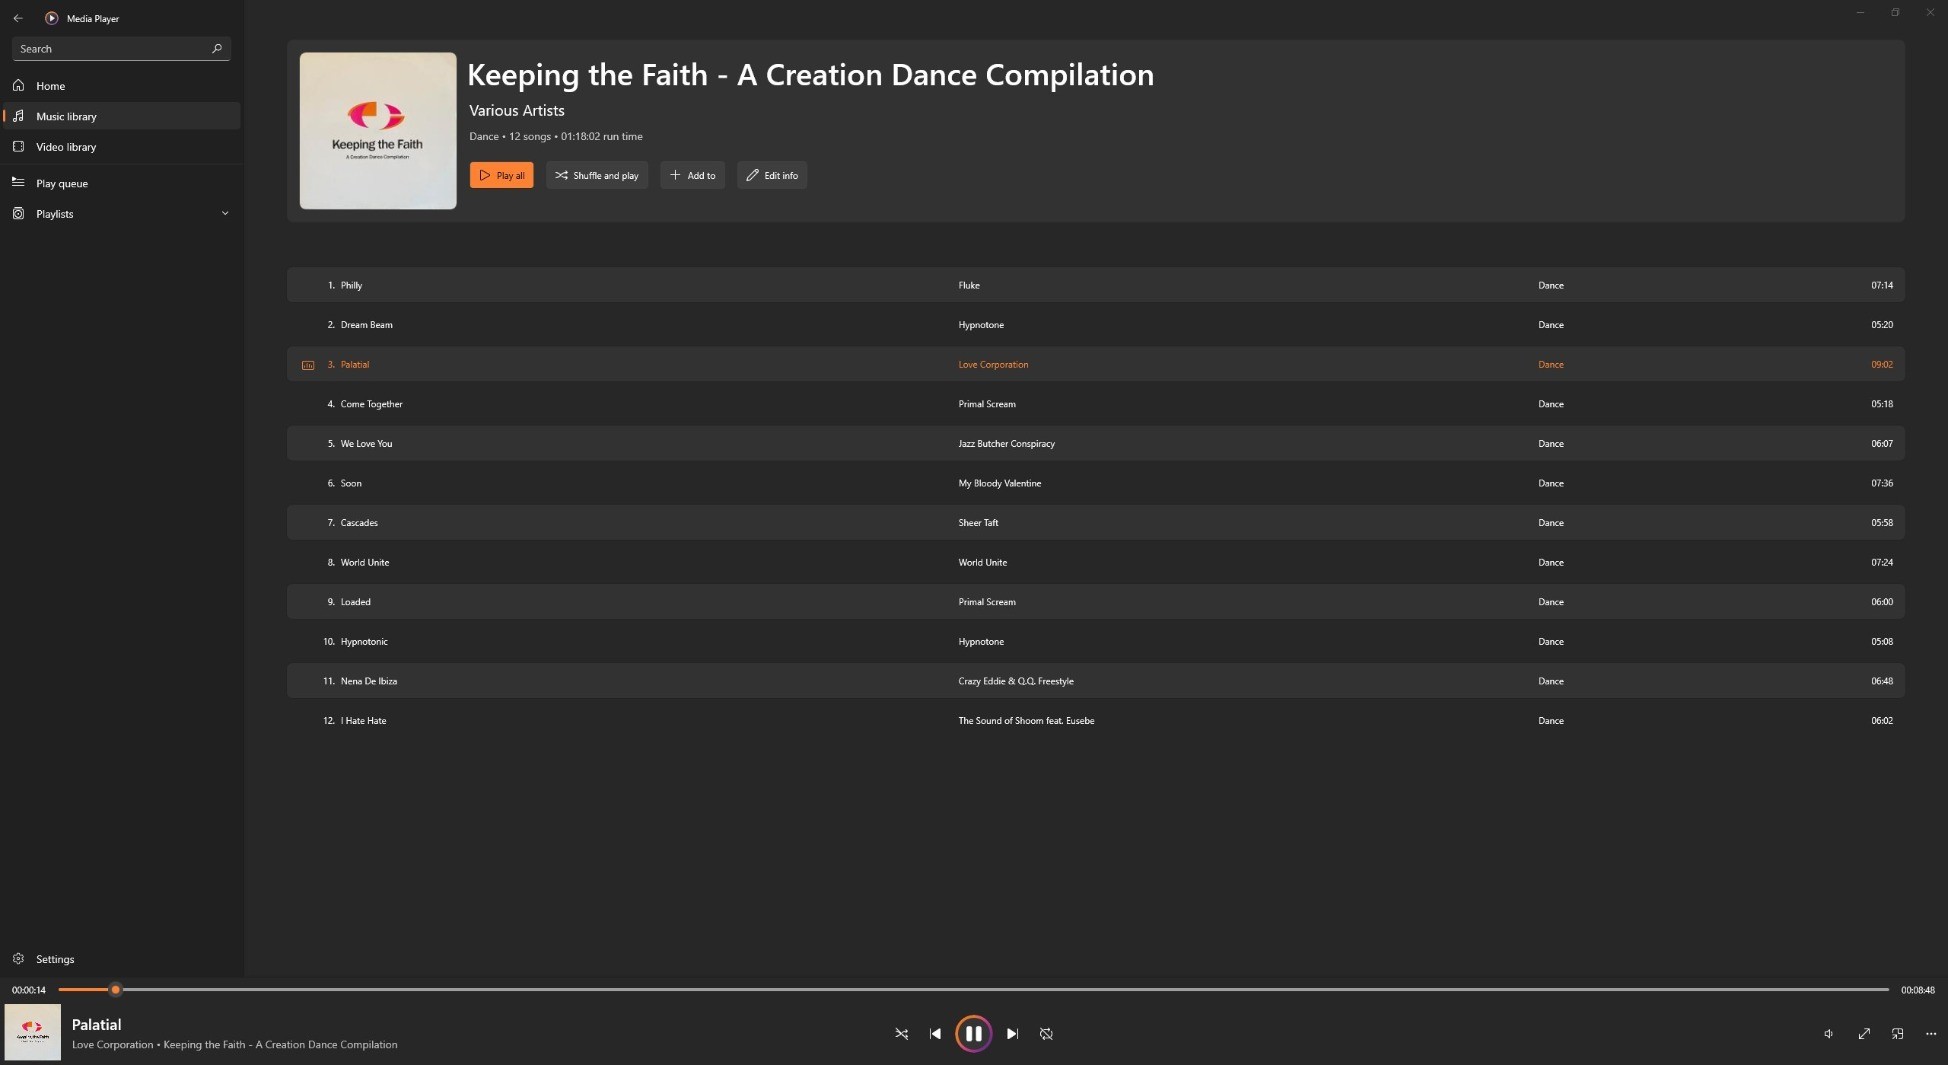The image size is (1948, 1065).
Task: Enter full screen with expand icon
Action: [1864, 1034]
